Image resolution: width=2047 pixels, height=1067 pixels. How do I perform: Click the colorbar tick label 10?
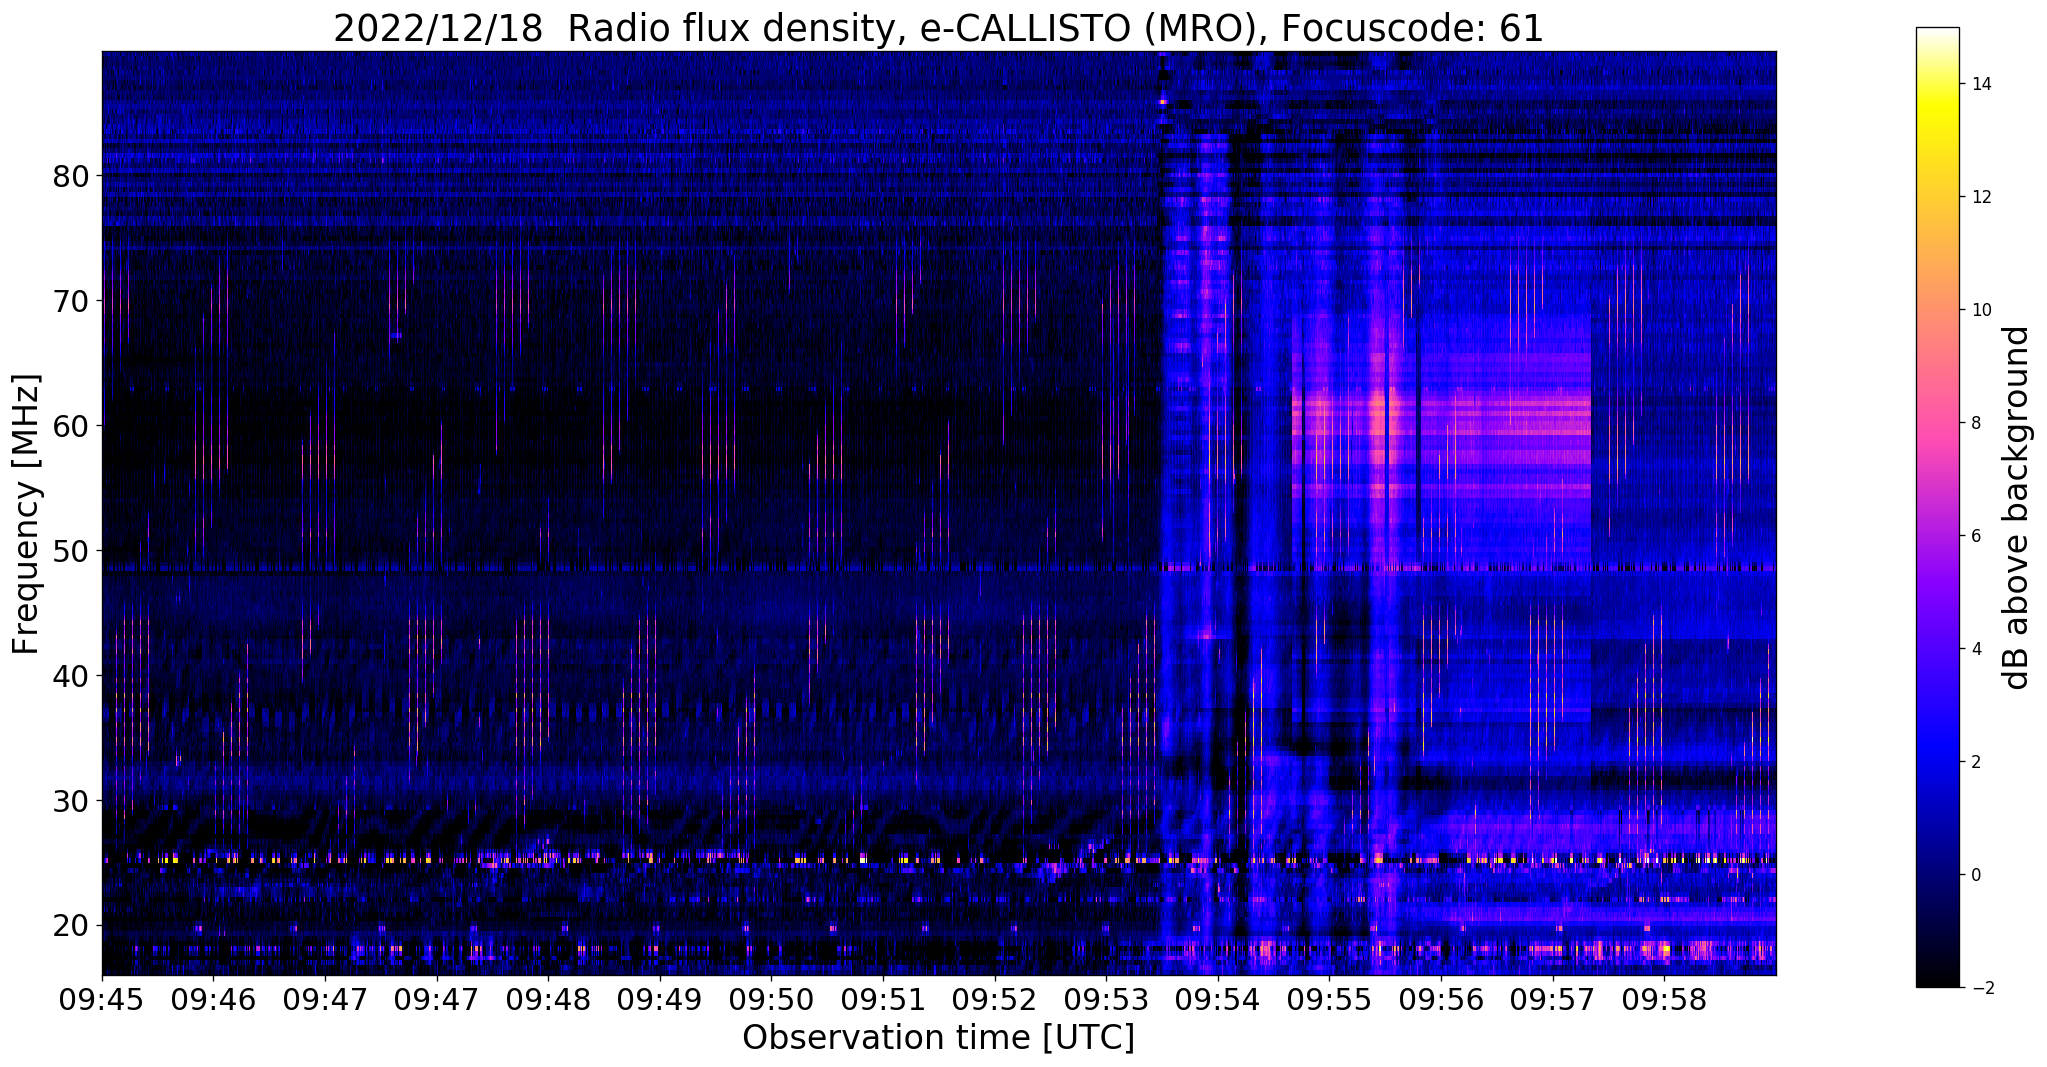tap(1981, 310)
